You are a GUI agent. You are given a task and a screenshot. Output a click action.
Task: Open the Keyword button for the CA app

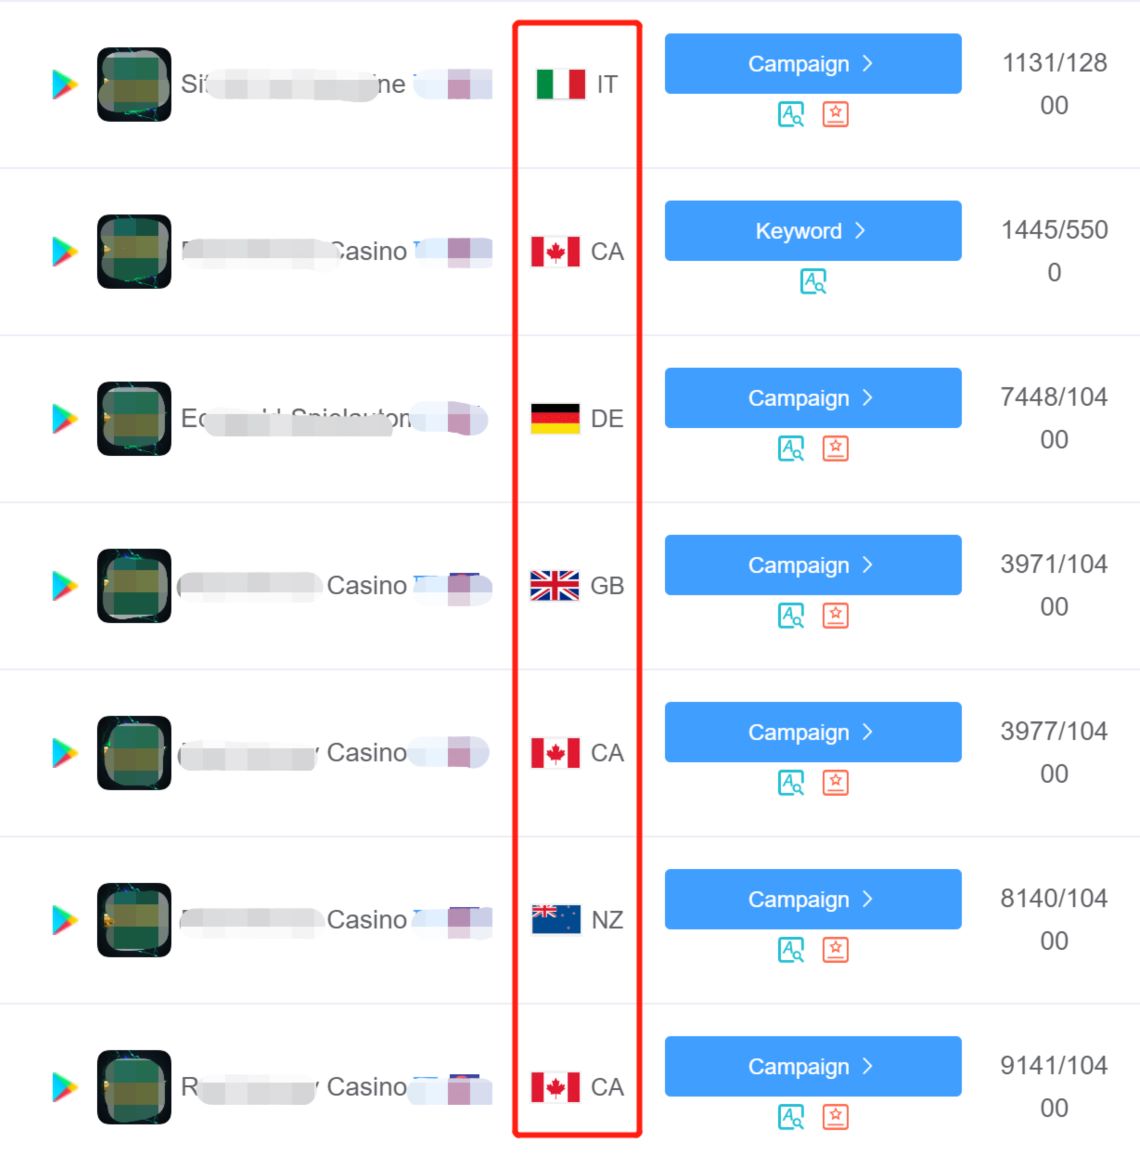812,231
